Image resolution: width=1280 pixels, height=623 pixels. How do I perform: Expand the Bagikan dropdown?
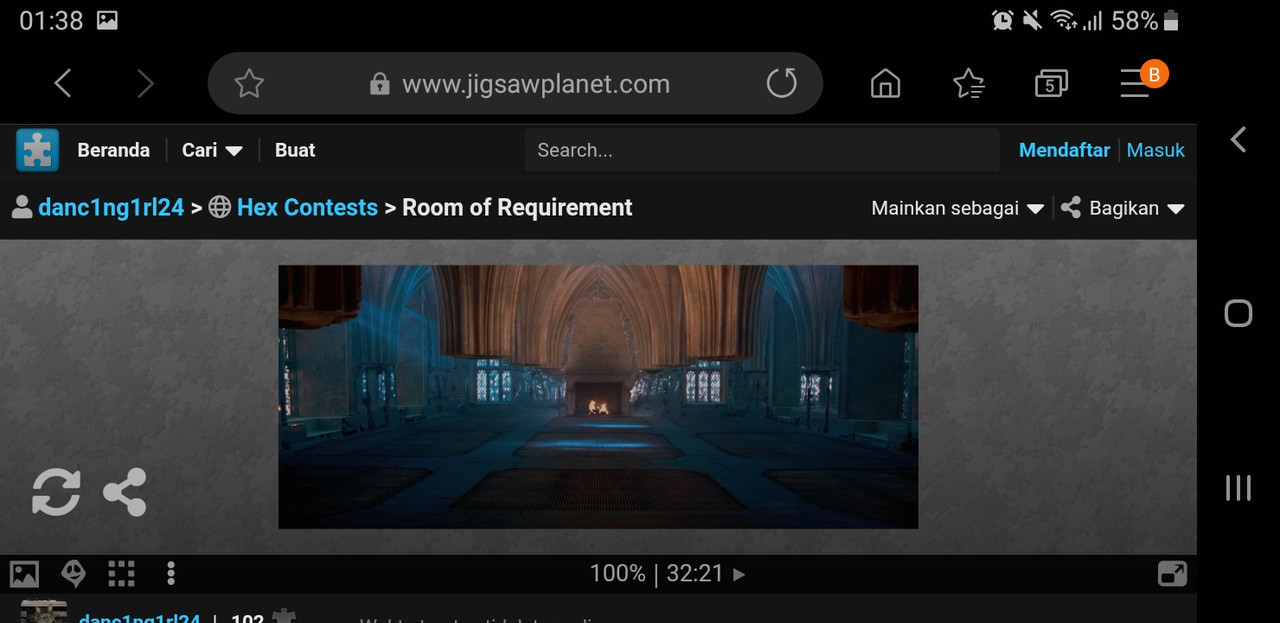[1136, 208]
